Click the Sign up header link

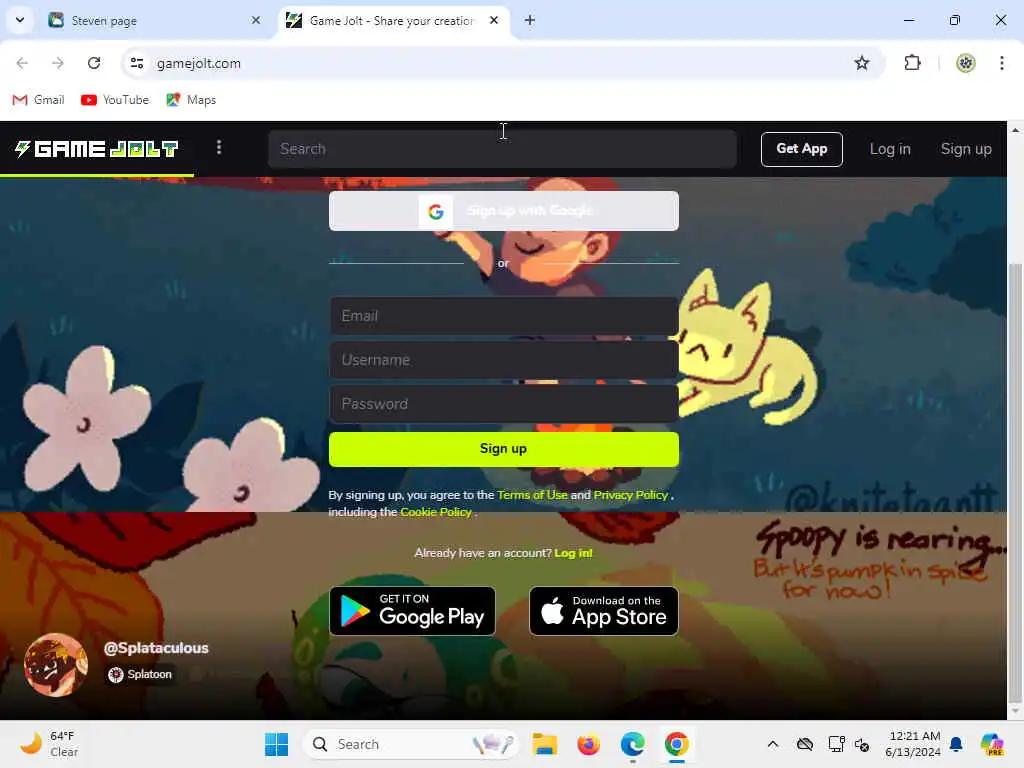(965, 149)
